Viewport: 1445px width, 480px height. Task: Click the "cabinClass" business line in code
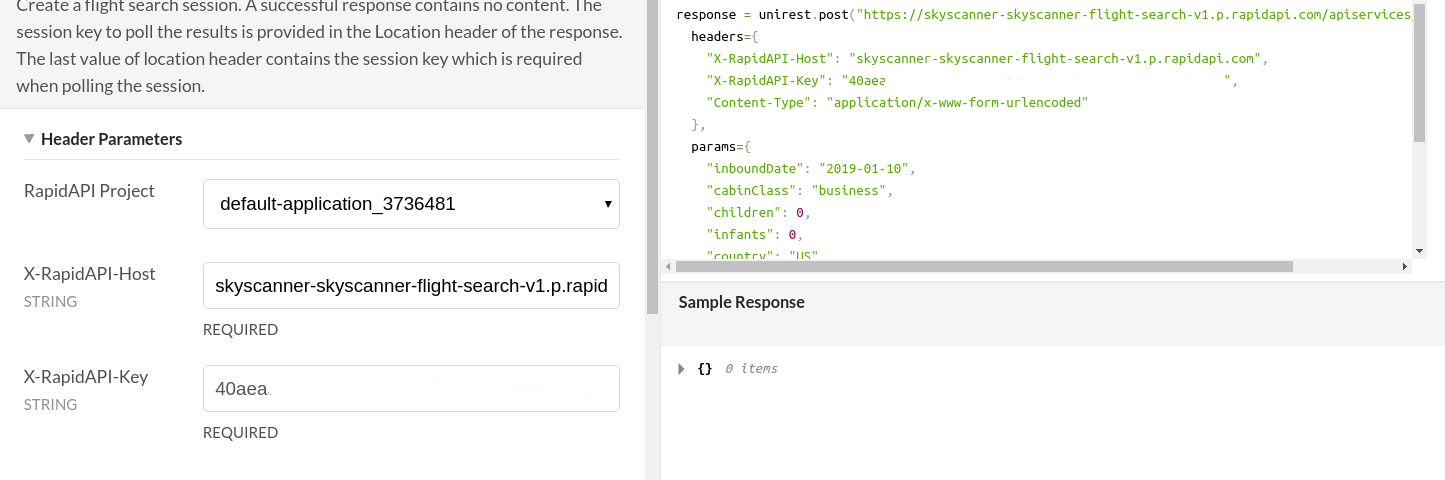coord(800,190)
